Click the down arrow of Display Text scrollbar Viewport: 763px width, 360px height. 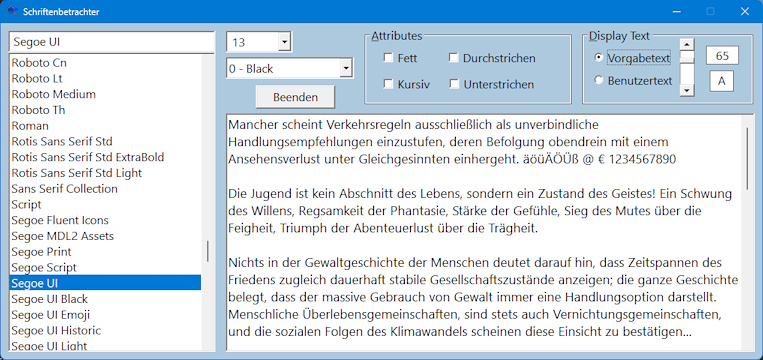(x=687, y=90)
